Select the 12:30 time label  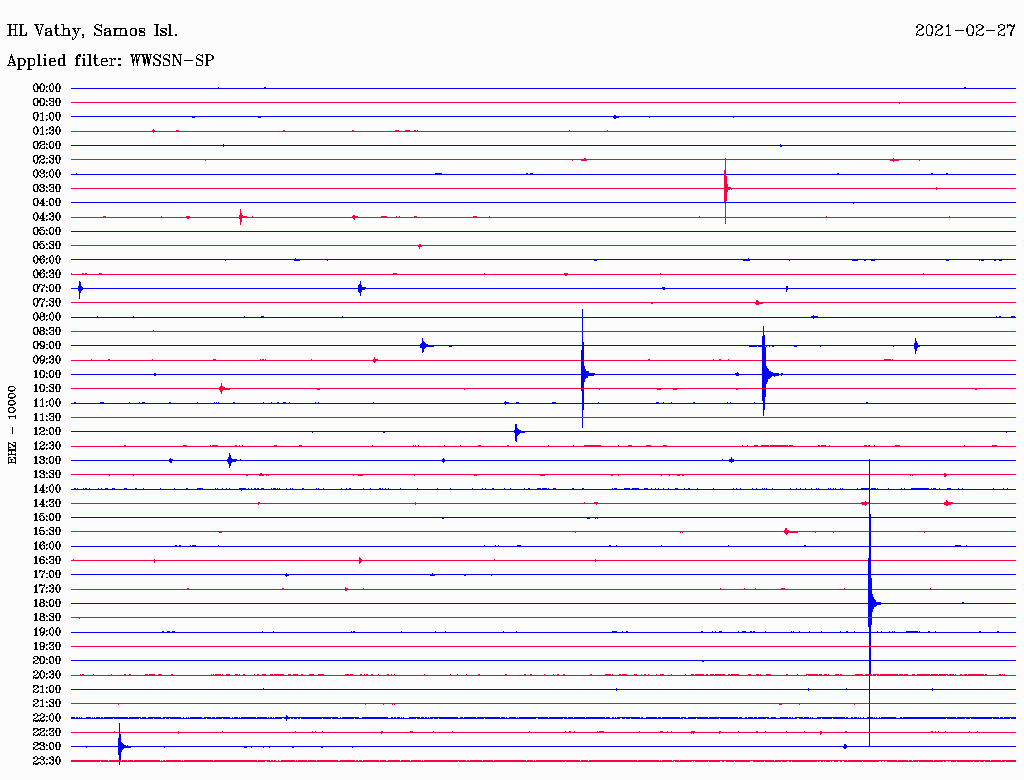(x=46, y=446)
